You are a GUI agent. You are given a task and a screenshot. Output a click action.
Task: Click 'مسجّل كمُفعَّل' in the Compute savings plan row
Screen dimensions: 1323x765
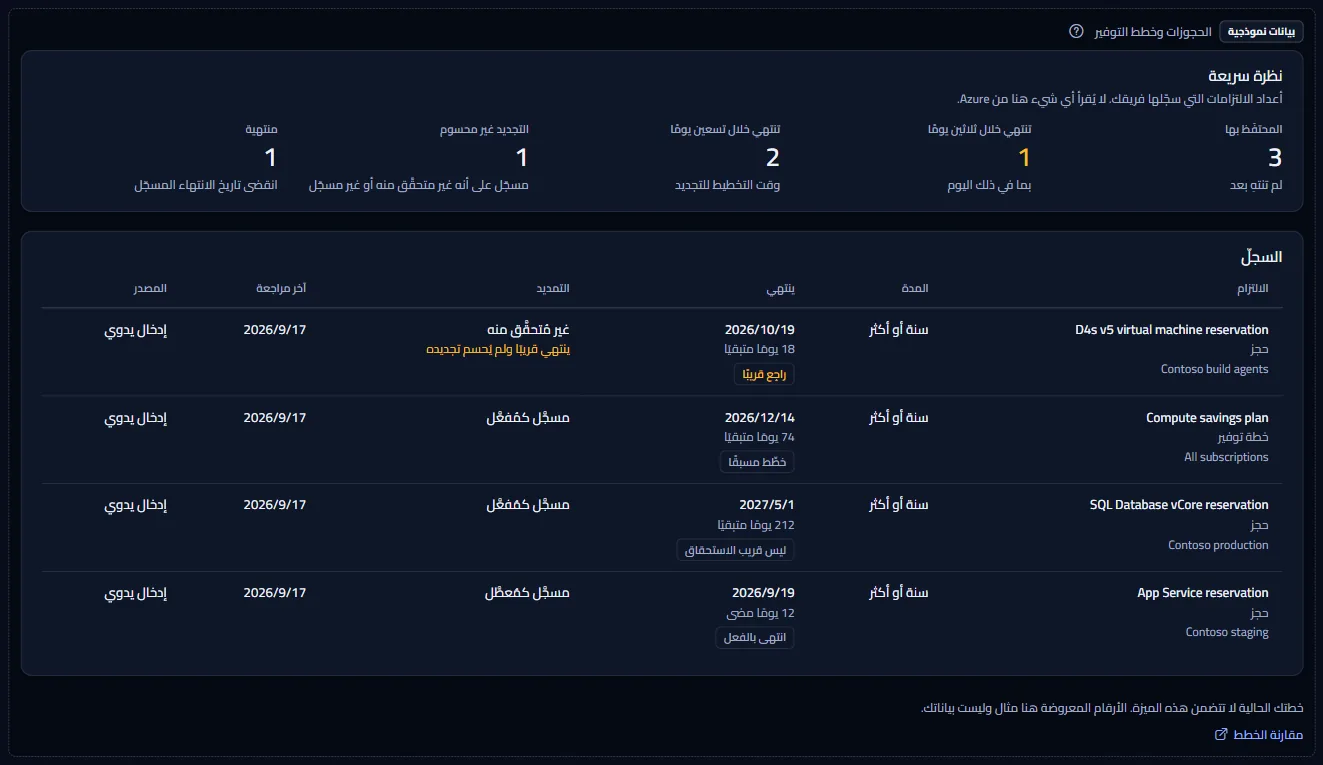[528, 418]
